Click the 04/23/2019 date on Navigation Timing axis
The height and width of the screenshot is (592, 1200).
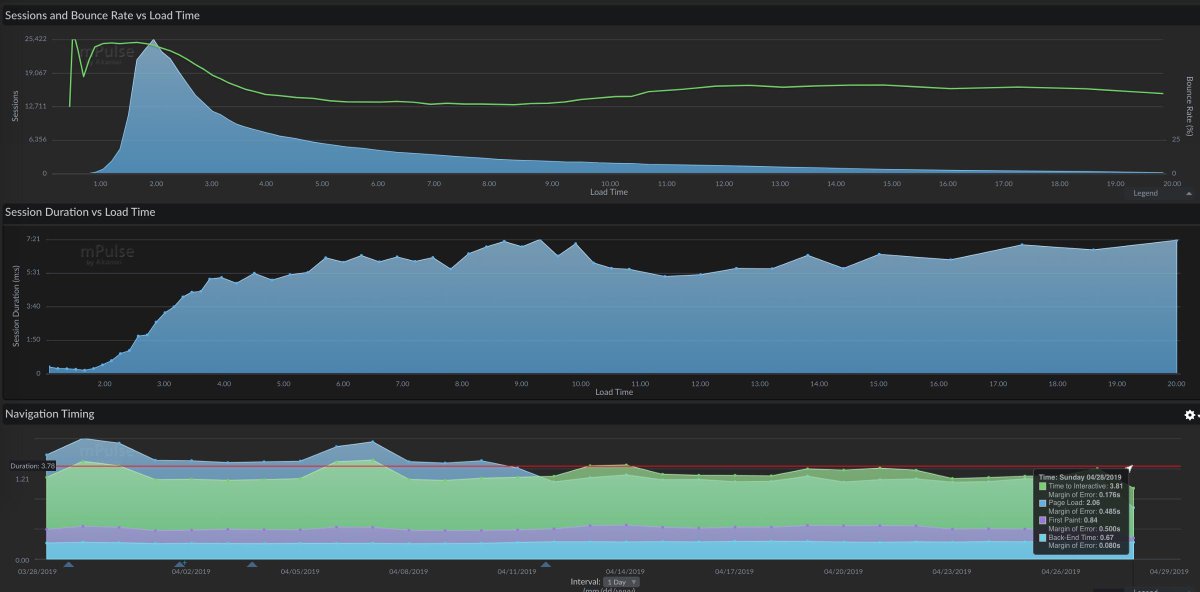tap(952, 572)
